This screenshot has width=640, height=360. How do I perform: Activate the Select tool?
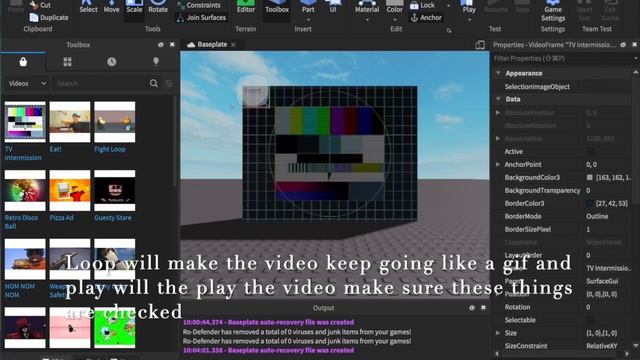[x=88, y=7]
